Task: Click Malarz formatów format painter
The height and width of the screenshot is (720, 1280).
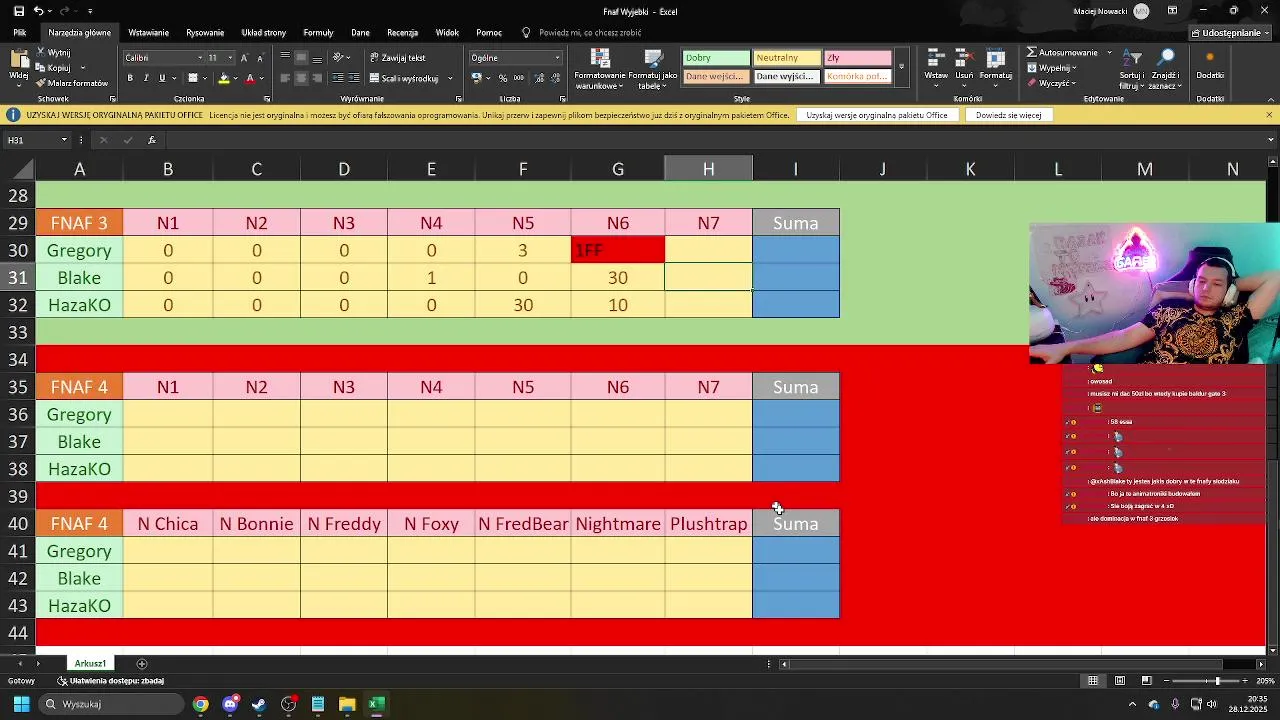Action: 70,83
